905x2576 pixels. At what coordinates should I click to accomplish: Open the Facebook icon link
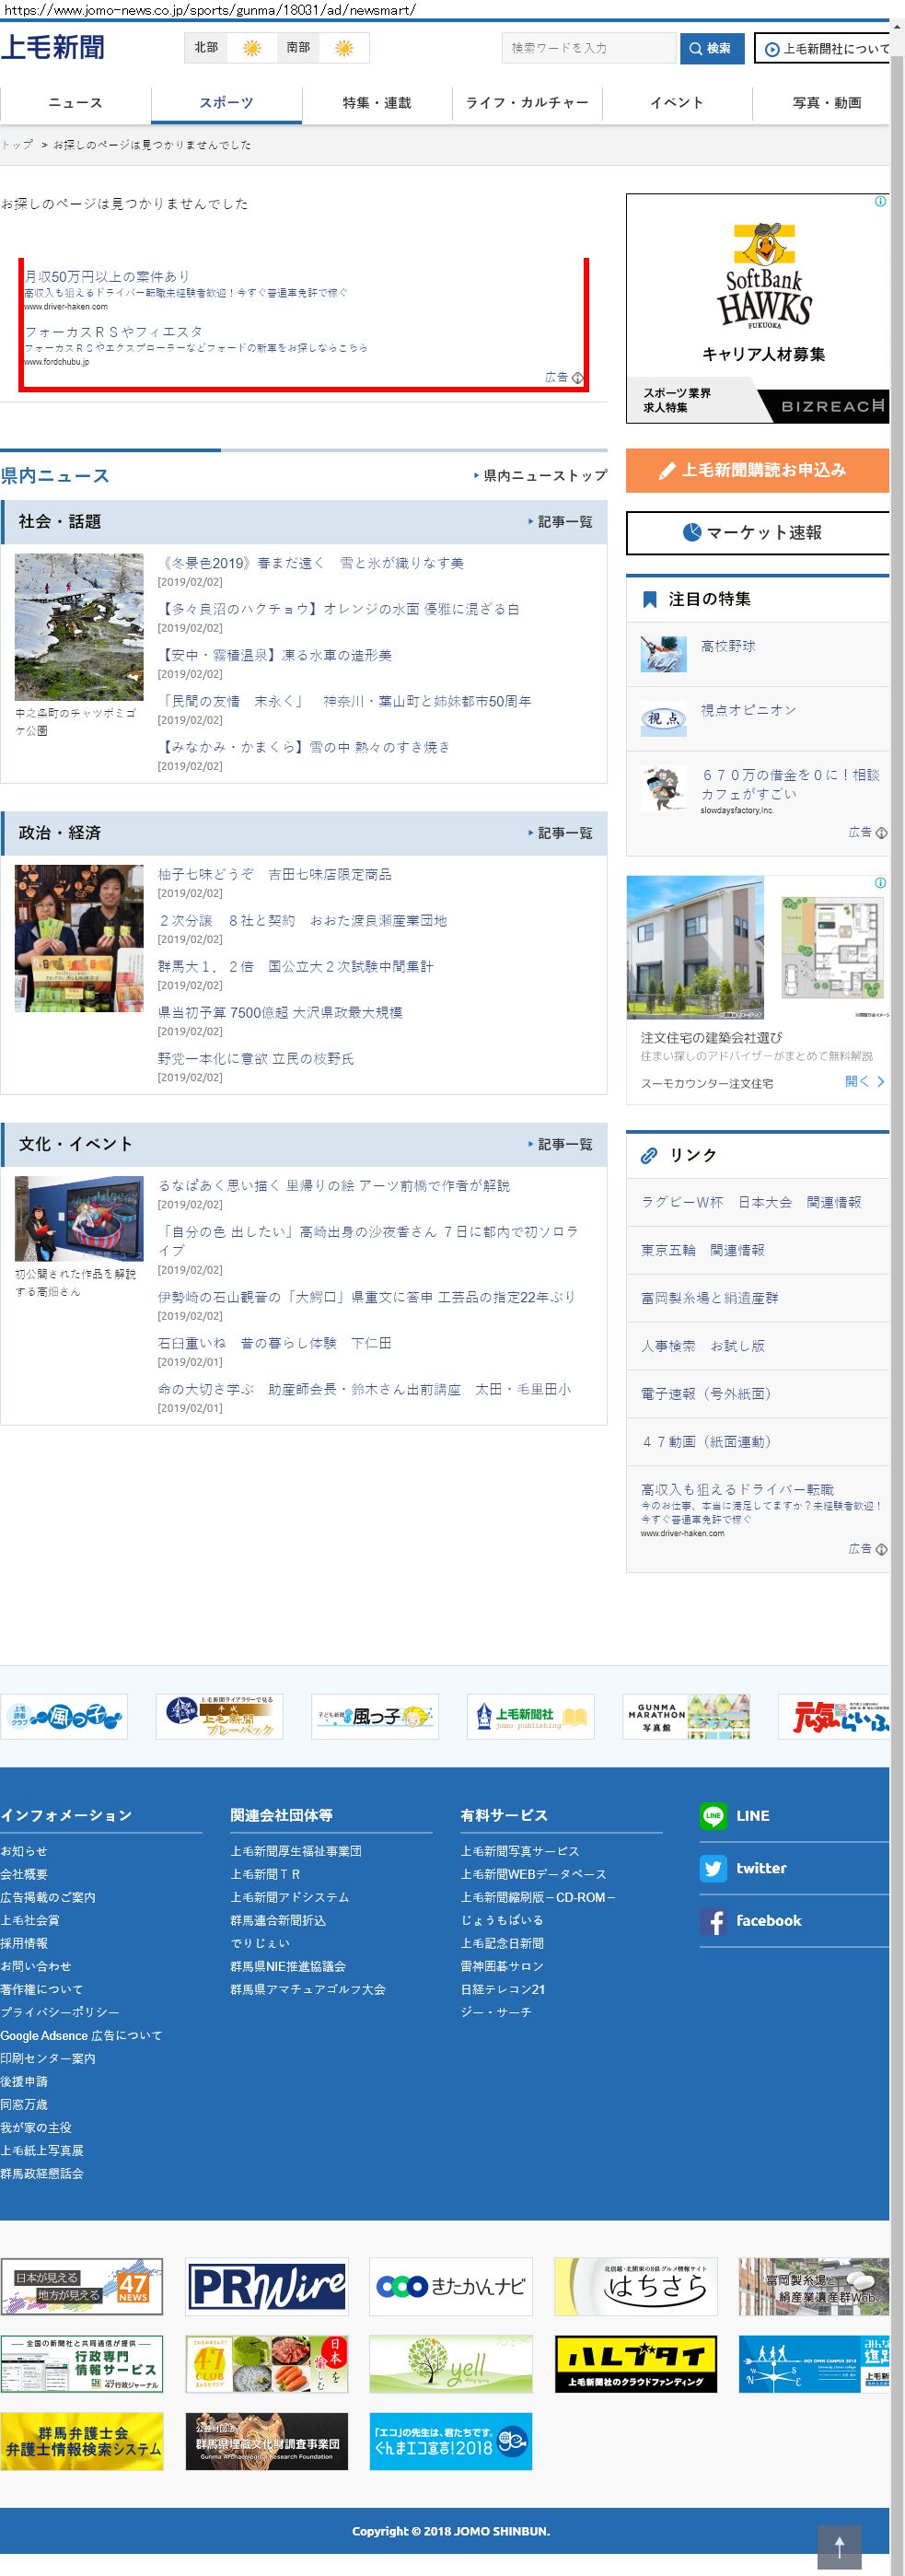(713, 1921)
